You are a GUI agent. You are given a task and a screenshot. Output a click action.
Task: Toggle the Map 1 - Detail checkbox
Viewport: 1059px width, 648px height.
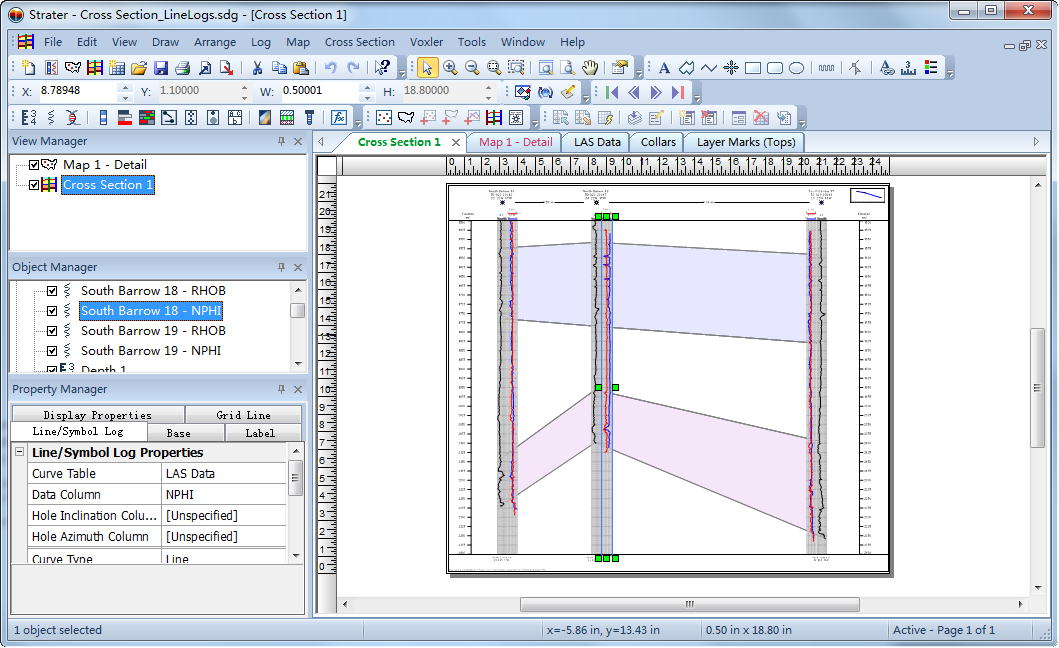(x=35, y=165)
